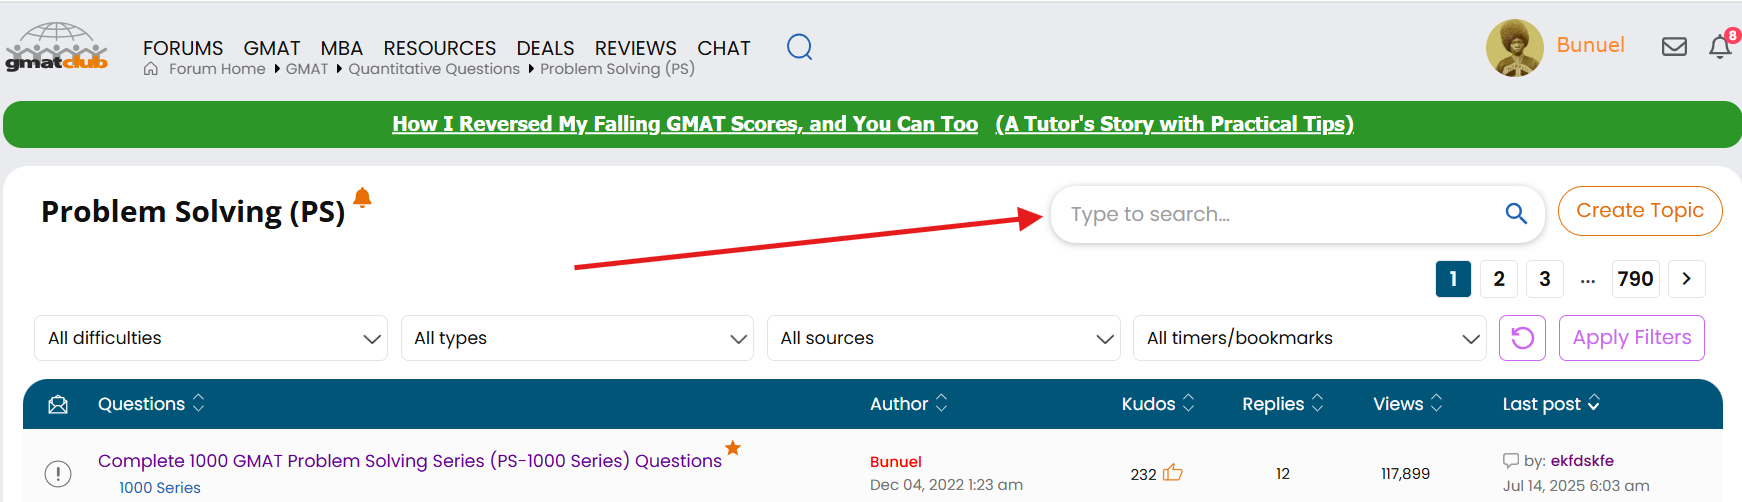Image resolution: width=1742 pixels, height=502 pixels.
Task: Click the orange forum subscription bell
Action: pos(362,198)
